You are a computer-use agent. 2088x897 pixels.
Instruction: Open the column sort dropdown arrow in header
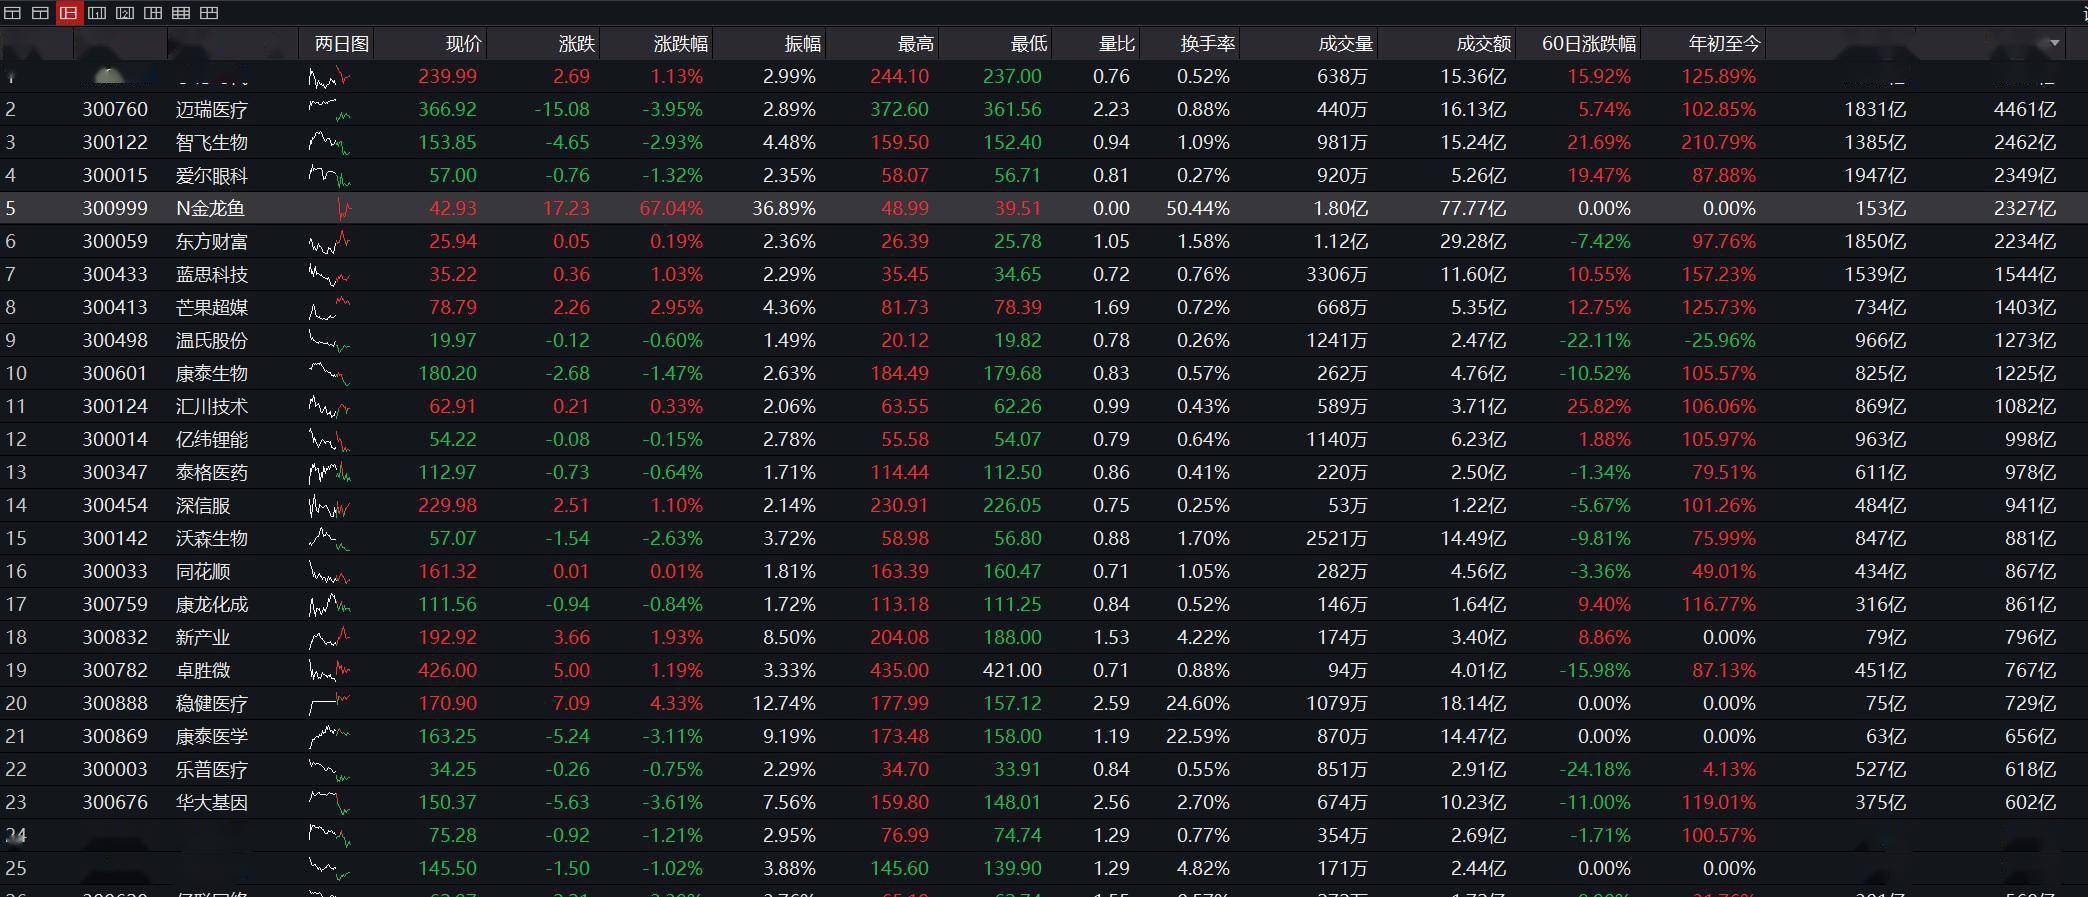pos(2055,43)
